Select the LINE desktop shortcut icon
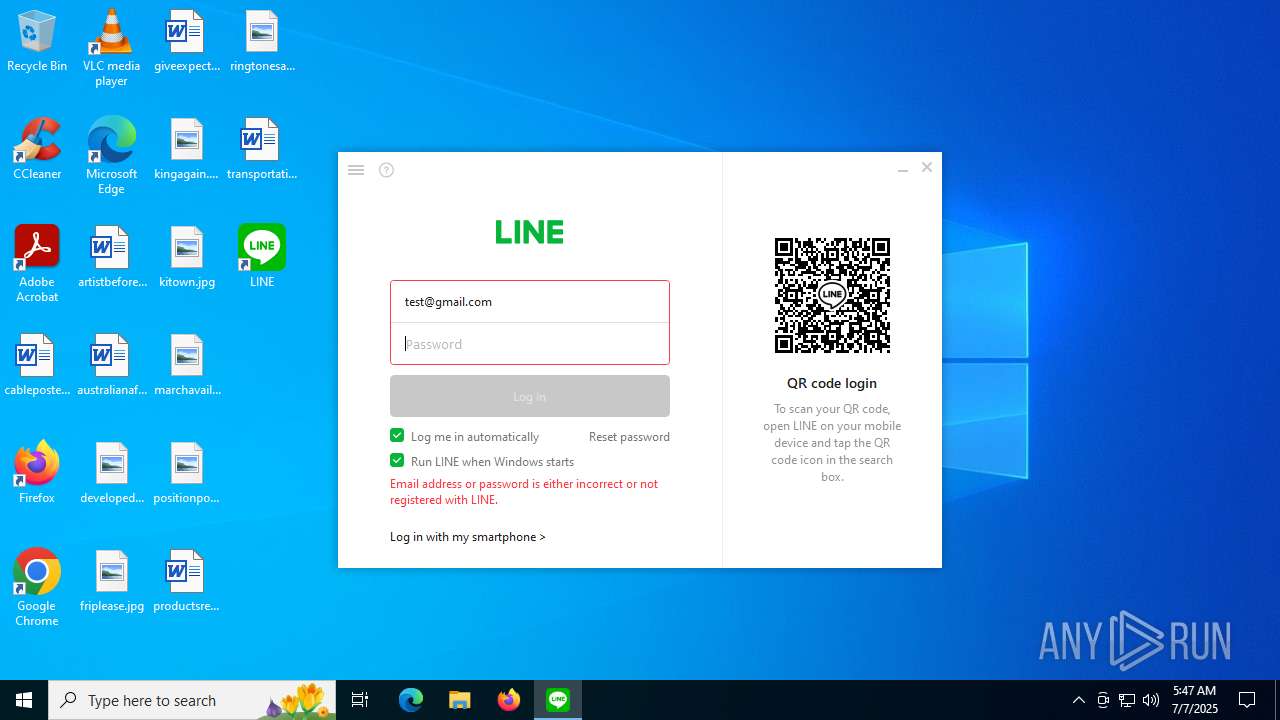The image size is (1280, 720). coord(262,258)
